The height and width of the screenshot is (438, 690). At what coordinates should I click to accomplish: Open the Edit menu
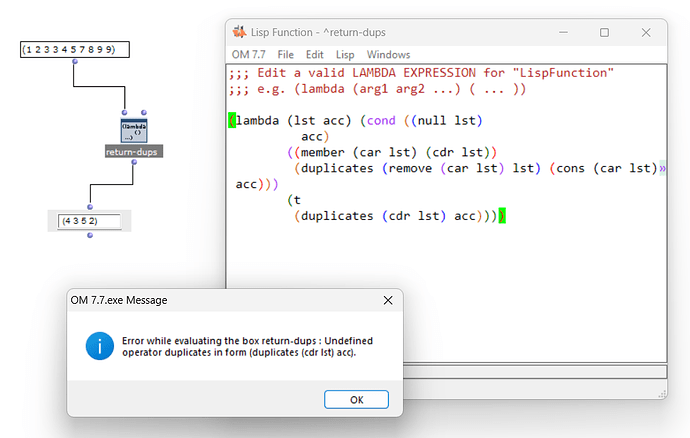pyautogui.click(x=314, y=54)
